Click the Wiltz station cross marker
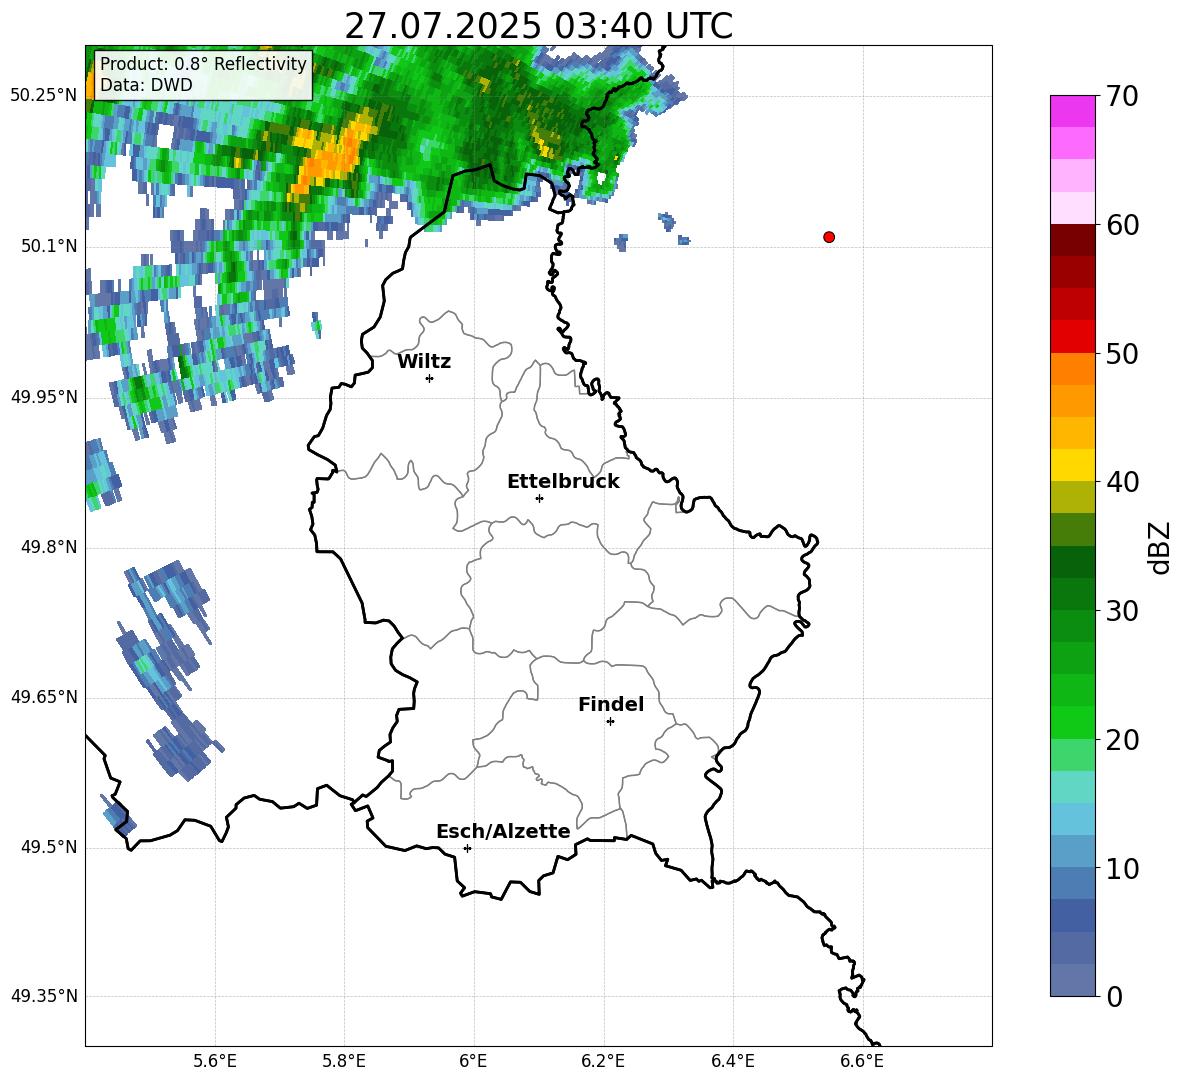Viewport: 1184px width, 1081px height. coord(430,378)
